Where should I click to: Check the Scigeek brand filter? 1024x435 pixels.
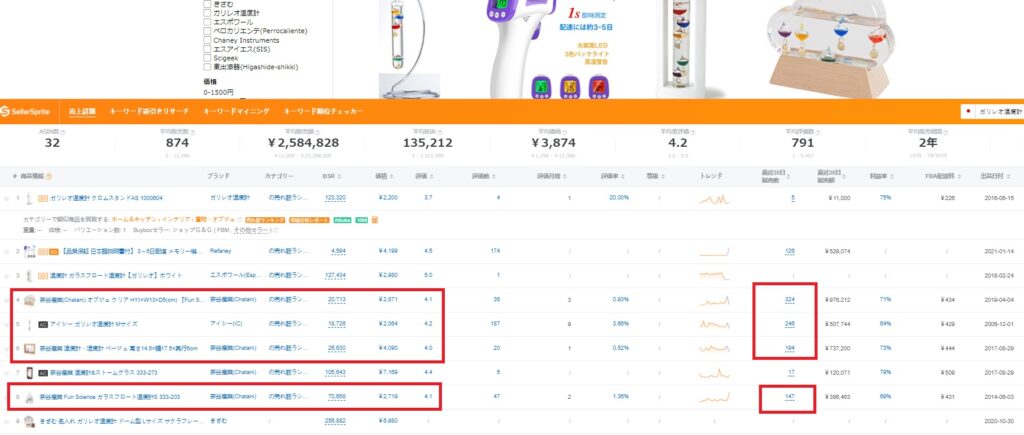click(x=207, y=58)
